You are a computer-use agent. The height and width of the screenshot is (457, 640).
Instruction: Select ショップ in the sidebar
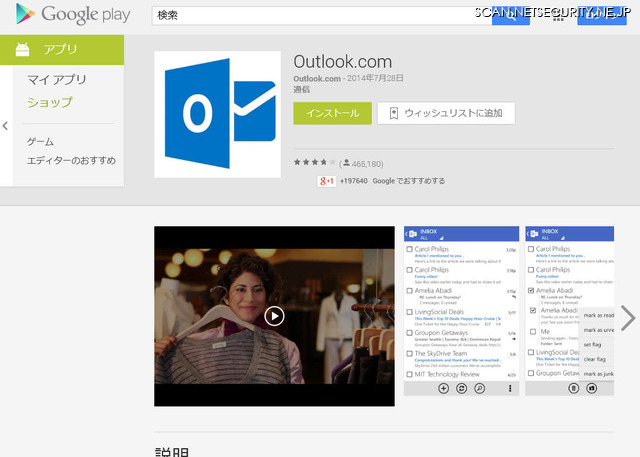click(x=49, y=102)
